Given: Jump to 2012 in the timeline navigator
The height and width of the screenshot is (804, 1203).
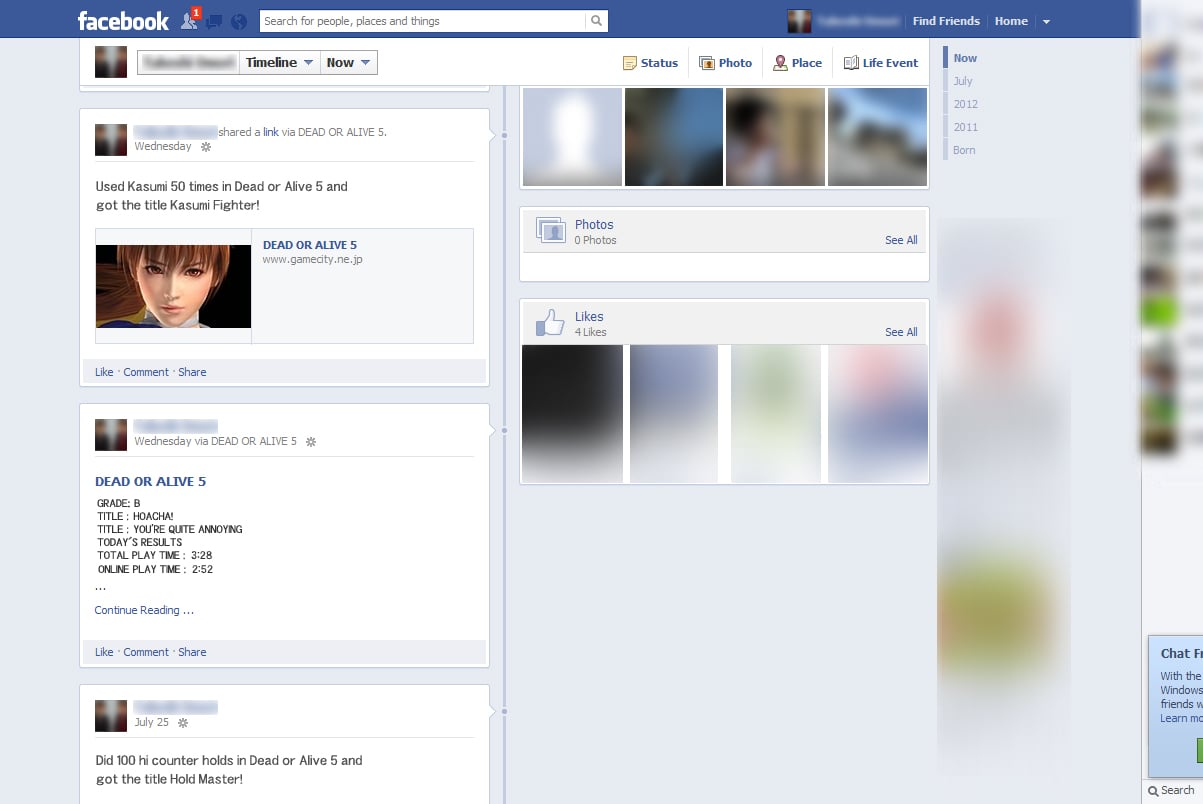Looking at the screenshot, I should coord(965,104).
